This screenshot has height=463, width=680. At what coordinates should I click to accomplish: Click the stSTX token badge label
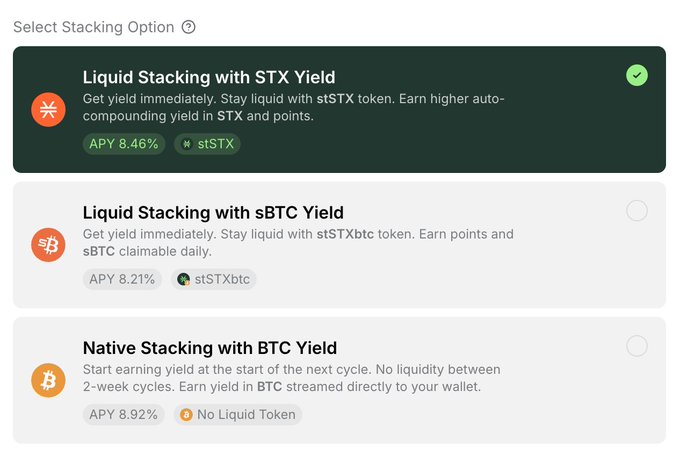[216, 144]
